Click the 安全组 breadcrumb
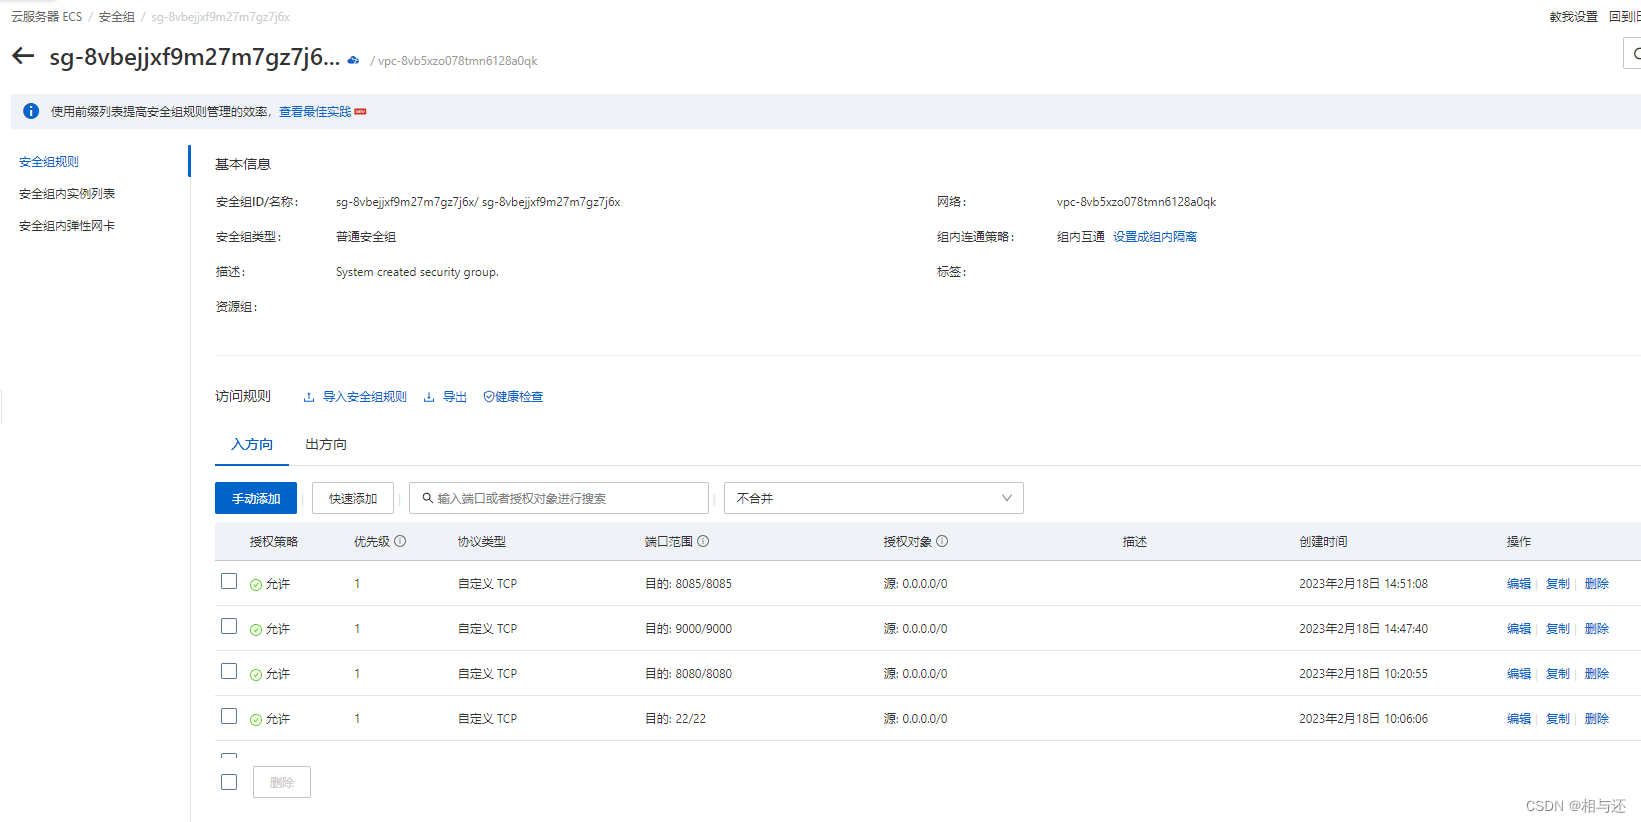This screenshot has height=822, width=1641. (117, 17)
